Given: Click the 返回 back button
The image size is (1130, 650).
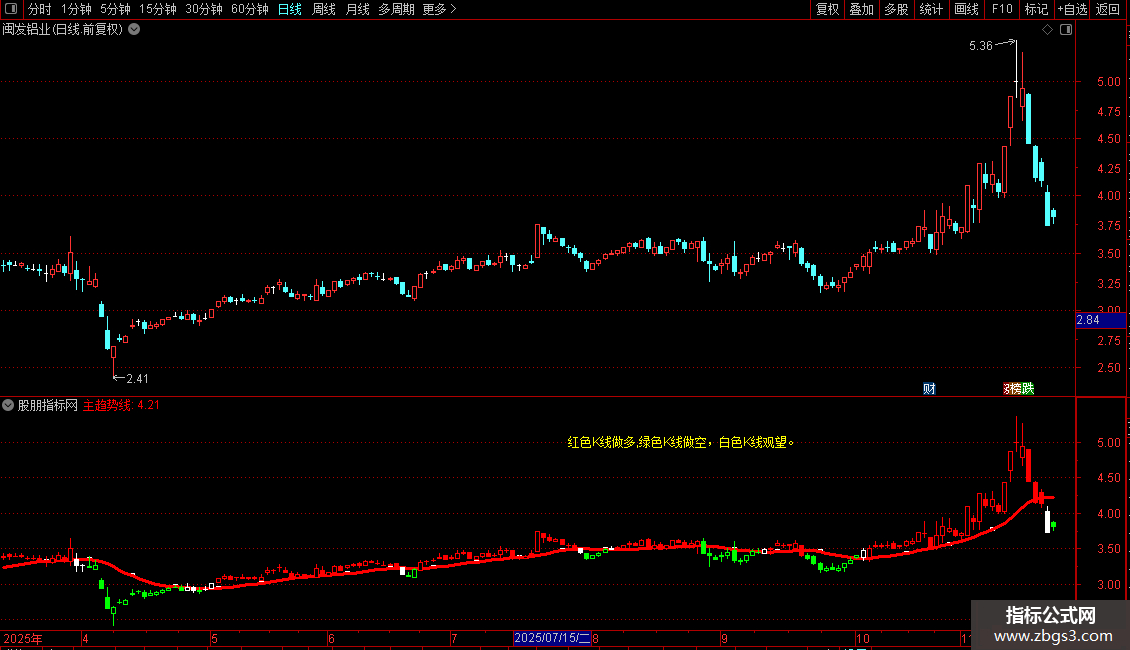Looking at the screenshot, I should pyautogui.click(x=1108, y=9).
